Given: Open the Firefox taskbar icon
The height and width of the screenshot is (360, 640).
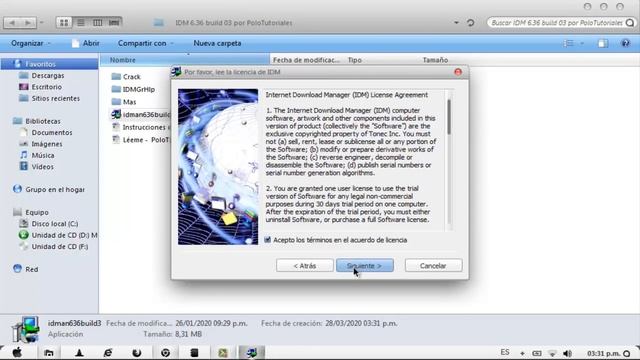Looking at the screenshot, I should [x=136, y=353].
